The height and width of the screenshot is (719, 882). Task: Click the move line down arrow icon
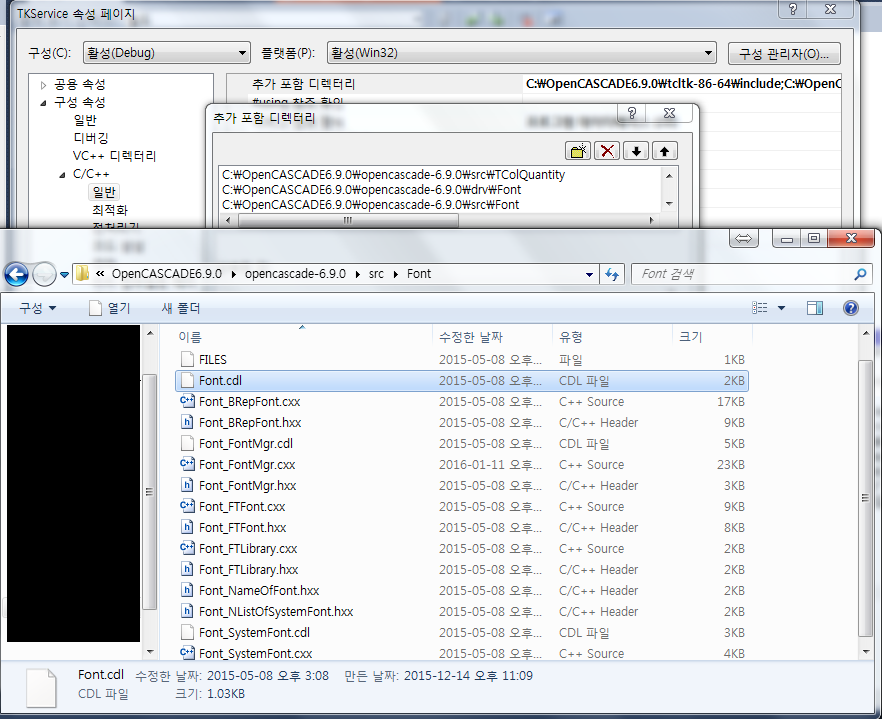(636, 151)
